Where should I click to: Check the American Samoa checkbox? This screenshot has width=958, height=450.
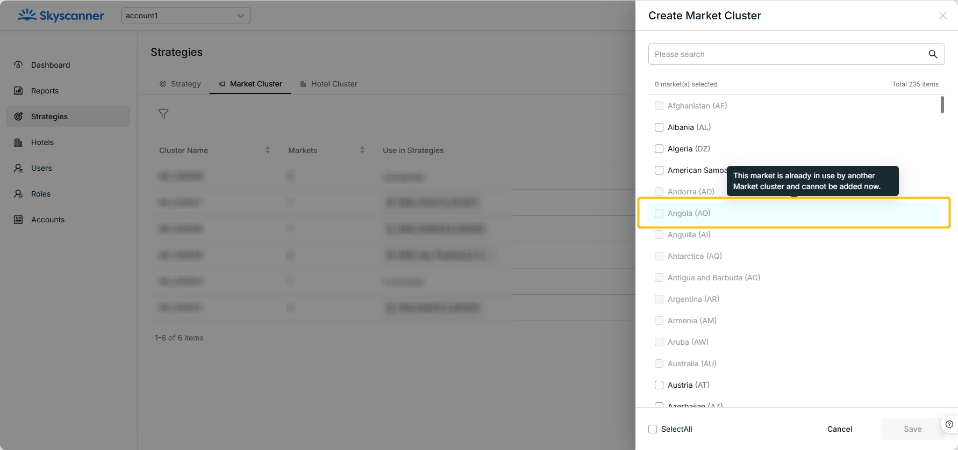[x=659, y=170]
